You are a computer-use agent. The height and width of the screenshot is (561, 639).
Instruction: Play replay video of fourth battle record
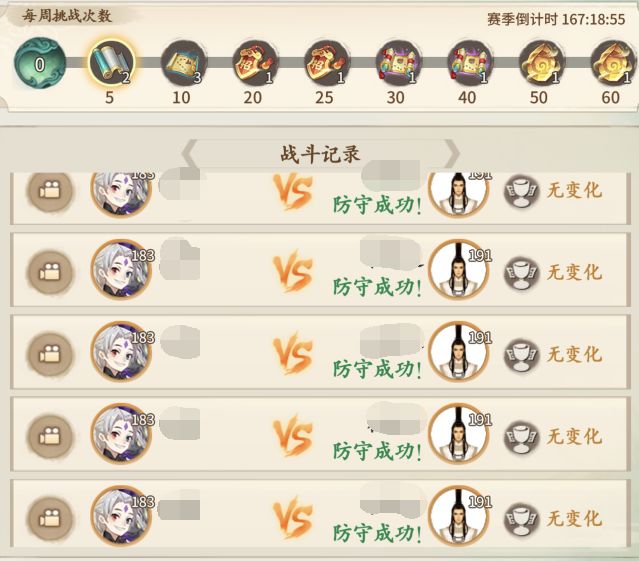click(50, 436)
